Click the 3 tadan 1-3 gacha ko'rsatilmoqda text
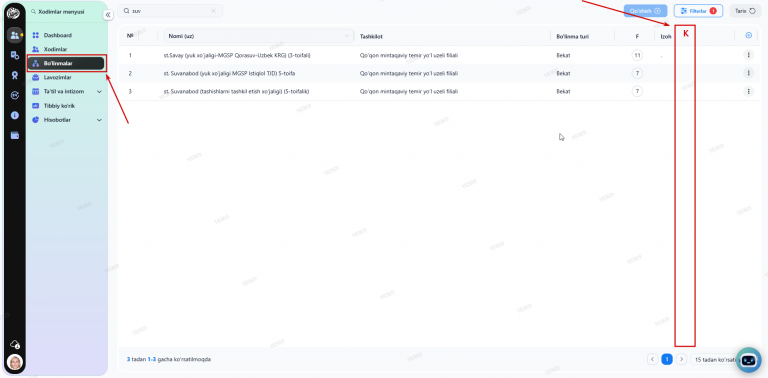The image size is (768, 378). click(168, 359)
